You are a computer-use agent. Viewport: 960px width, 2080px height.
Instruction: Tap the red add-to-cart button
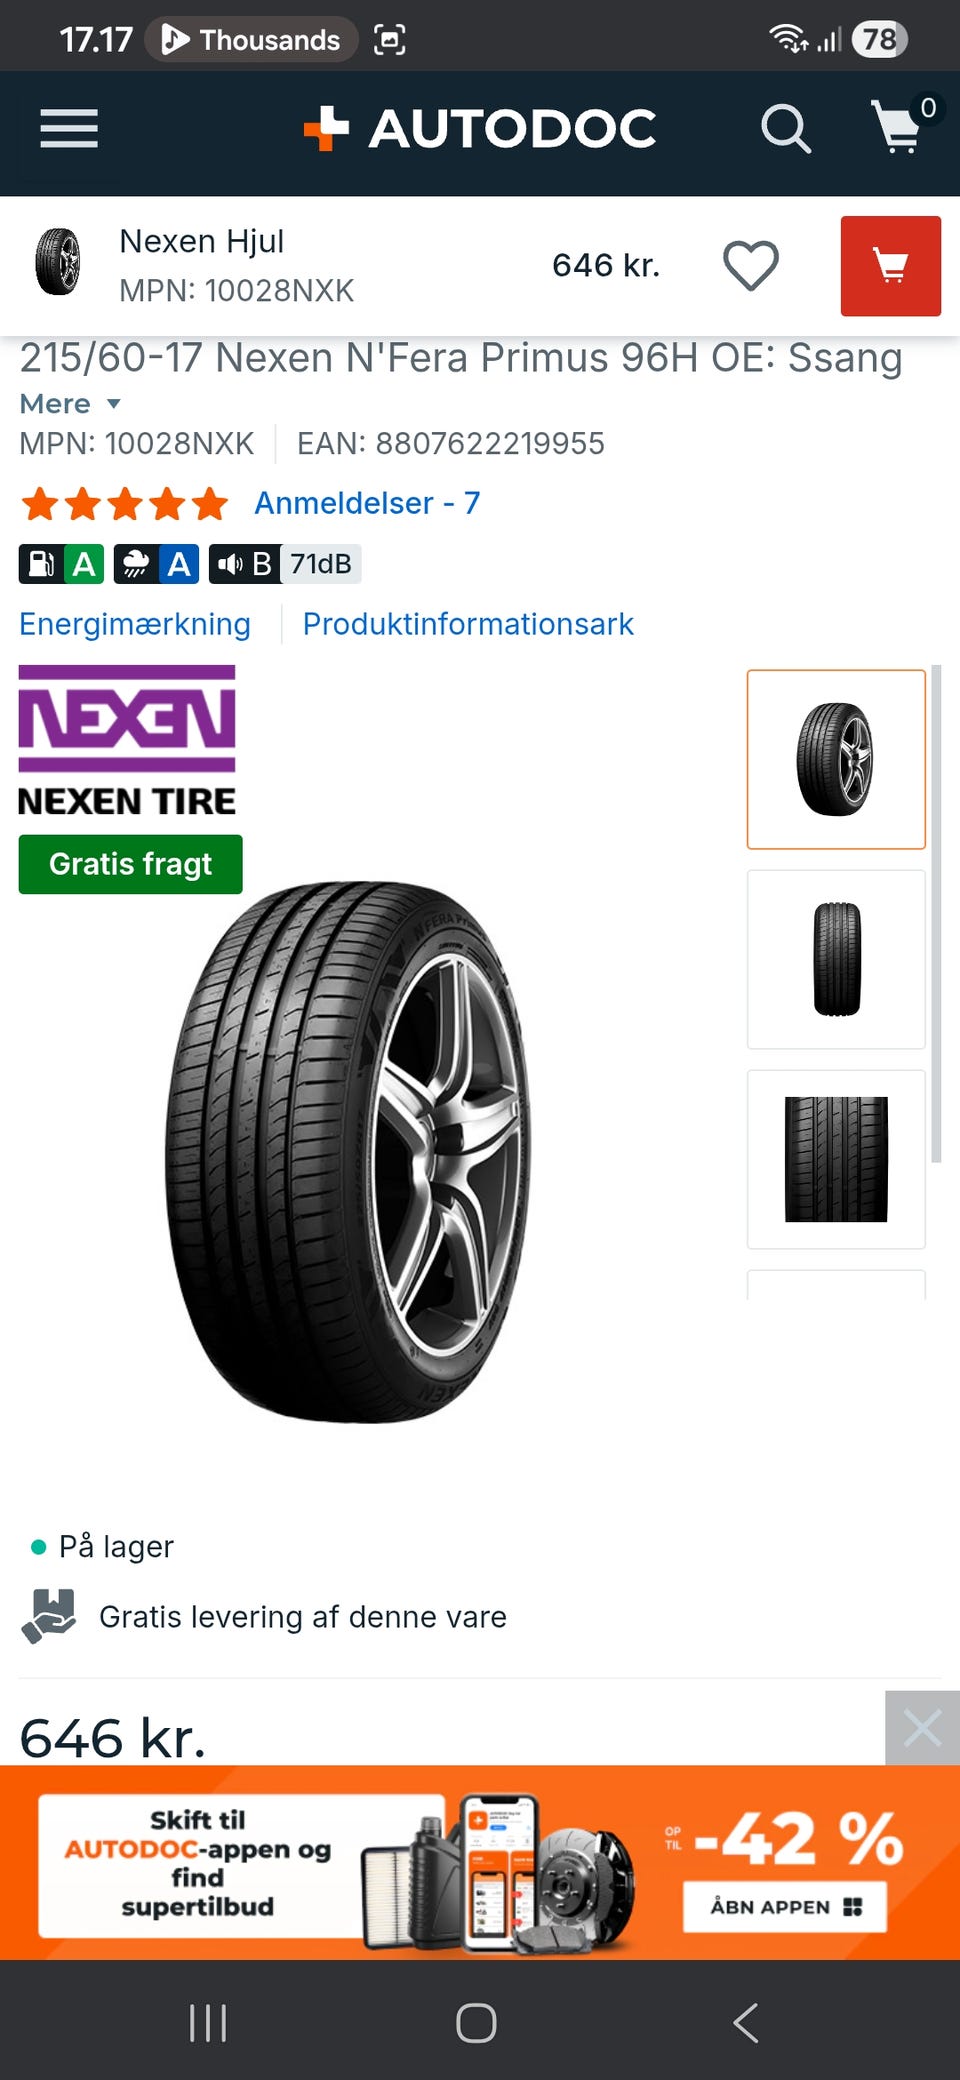890,266
